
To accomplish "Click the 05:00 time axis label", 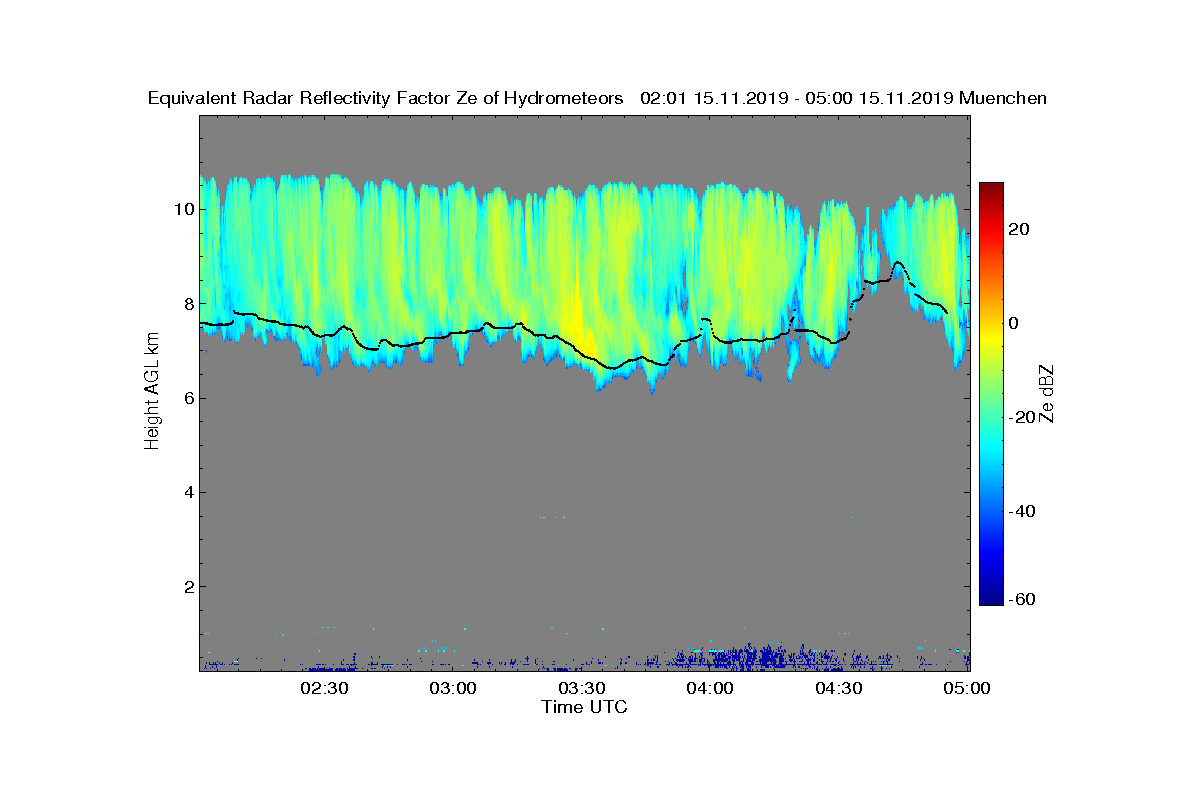I will tap(967, 688).
